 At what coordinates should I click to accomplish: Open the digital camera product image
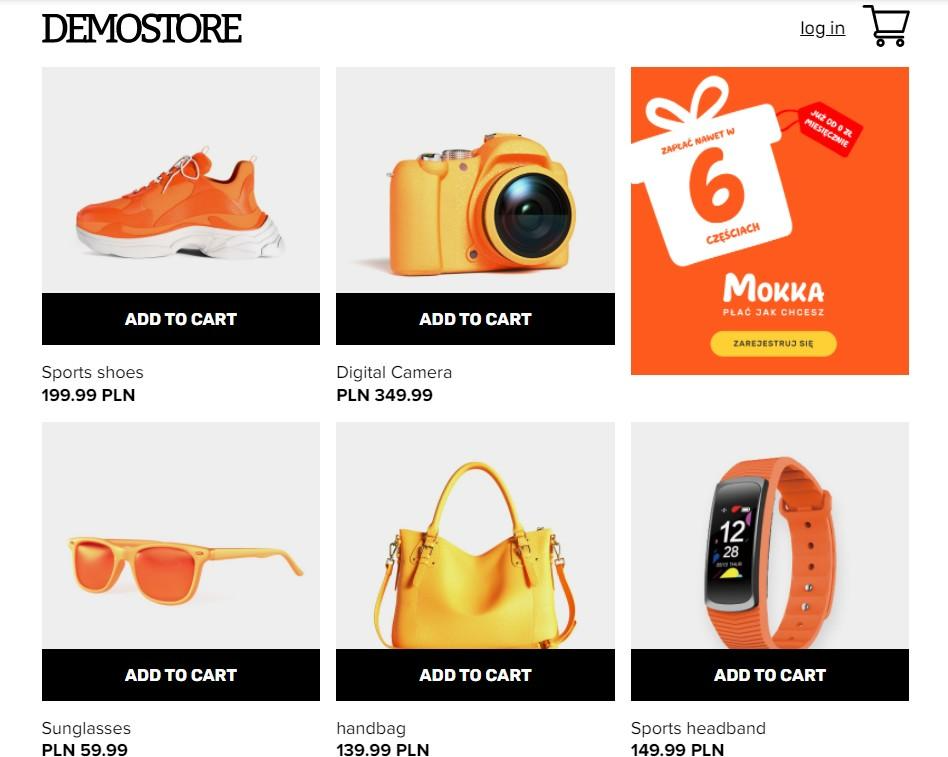pos(475,180)
